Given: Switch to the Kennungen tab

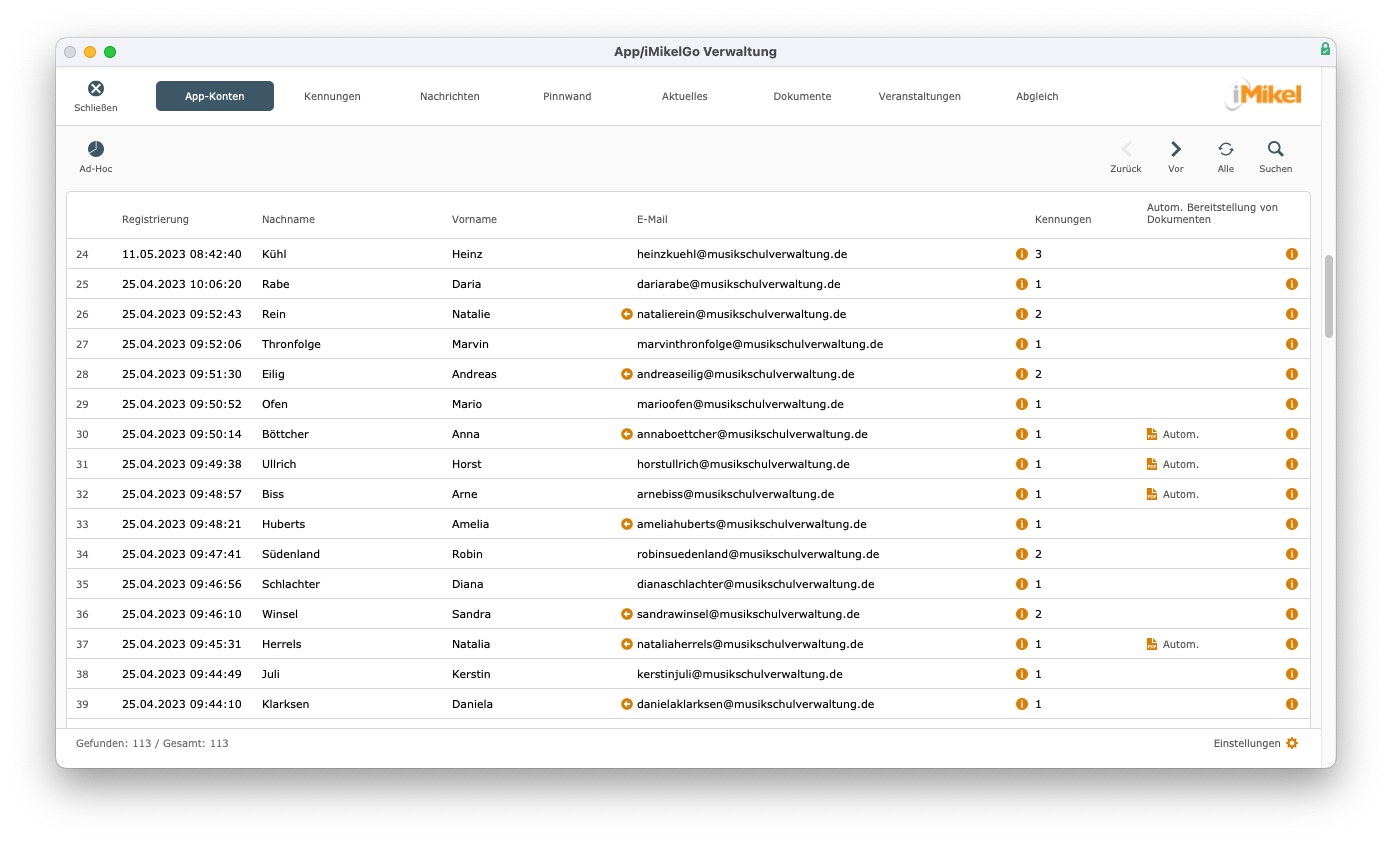Looking at the screenshot, I should pos(332,96).
